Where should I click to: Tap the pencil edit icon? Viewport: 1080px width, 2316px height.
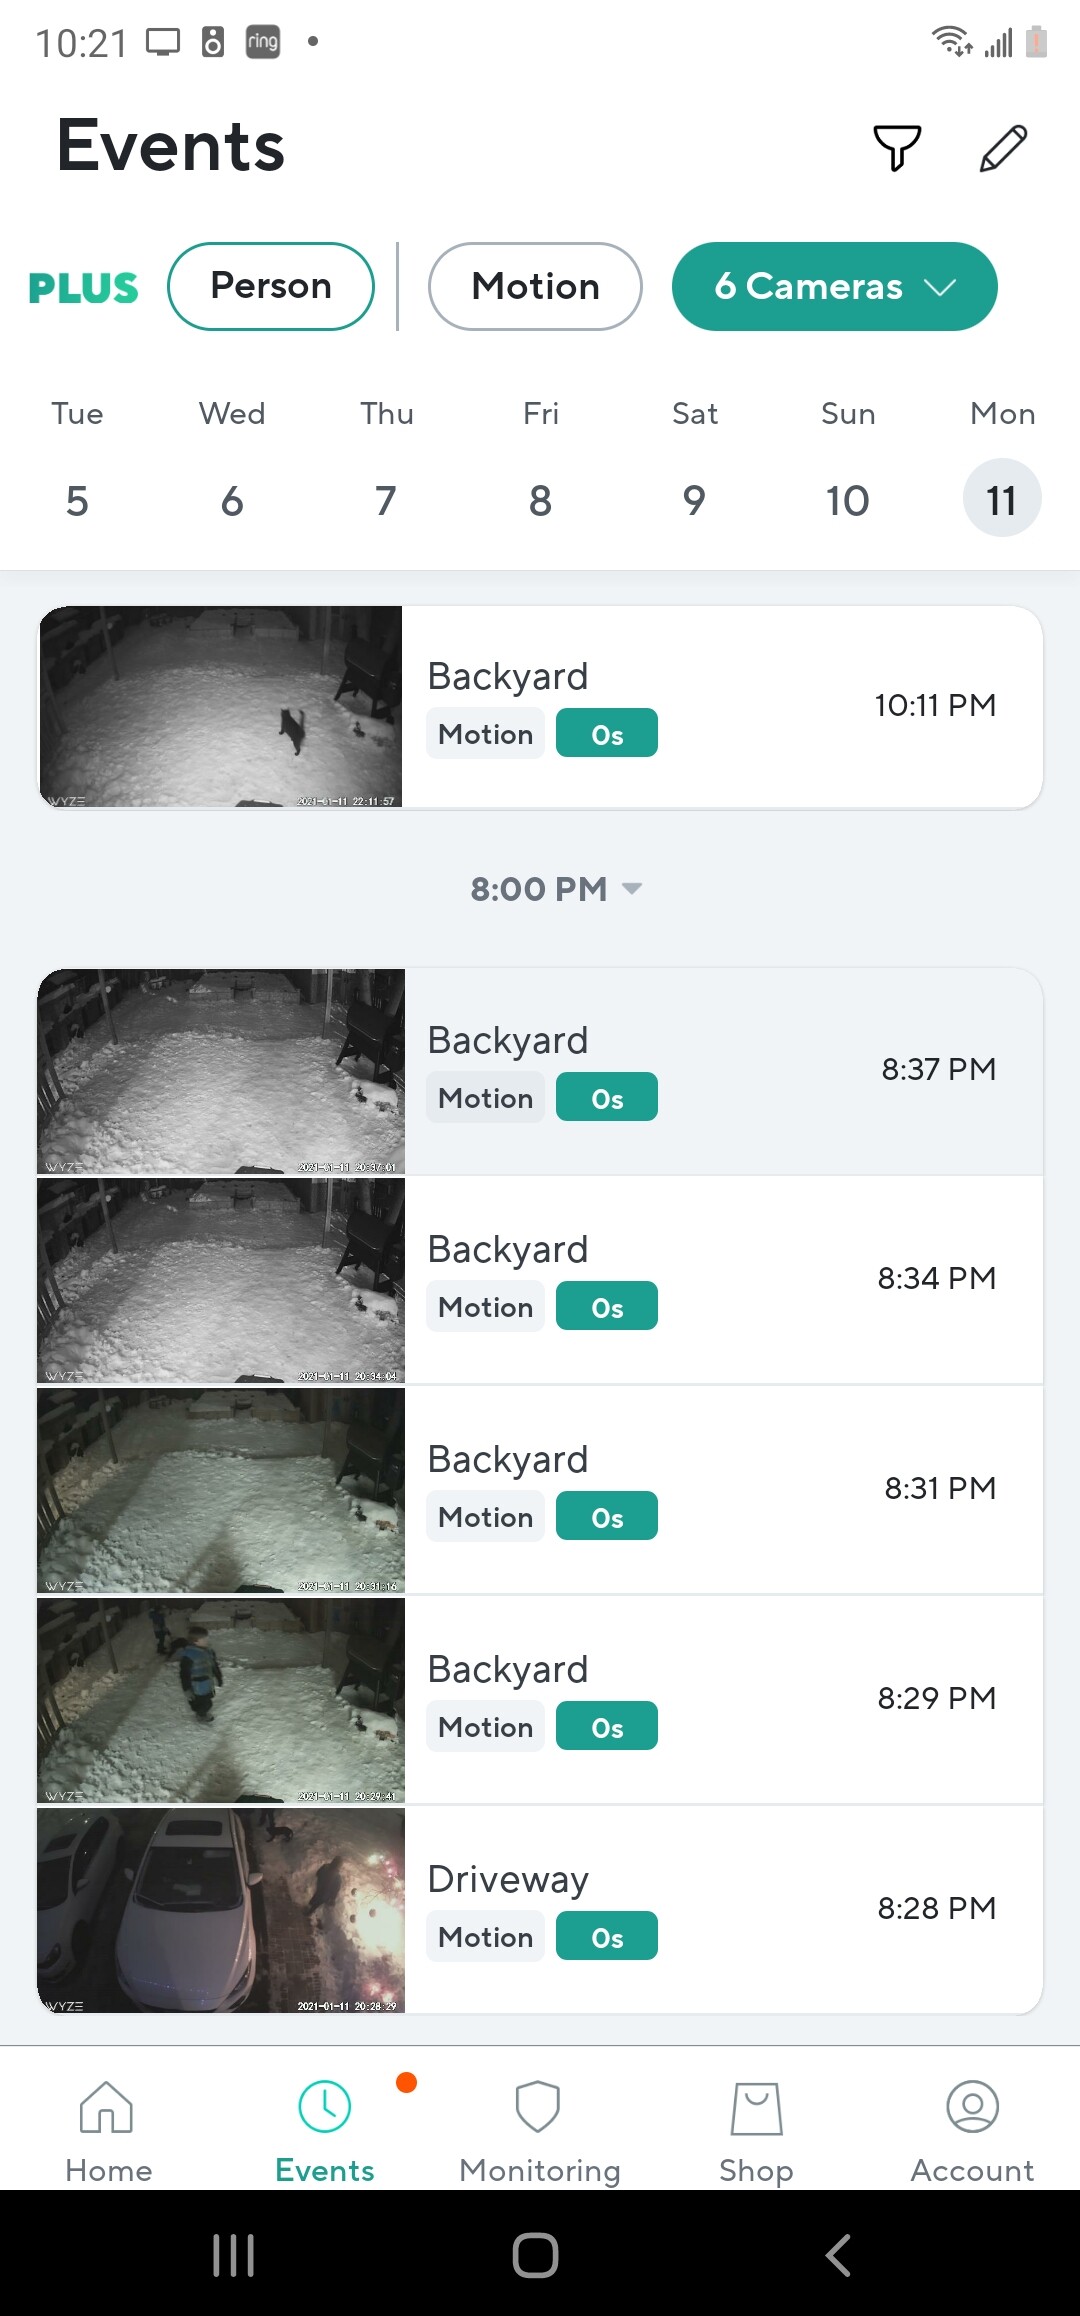click(x=1003, y=148)
